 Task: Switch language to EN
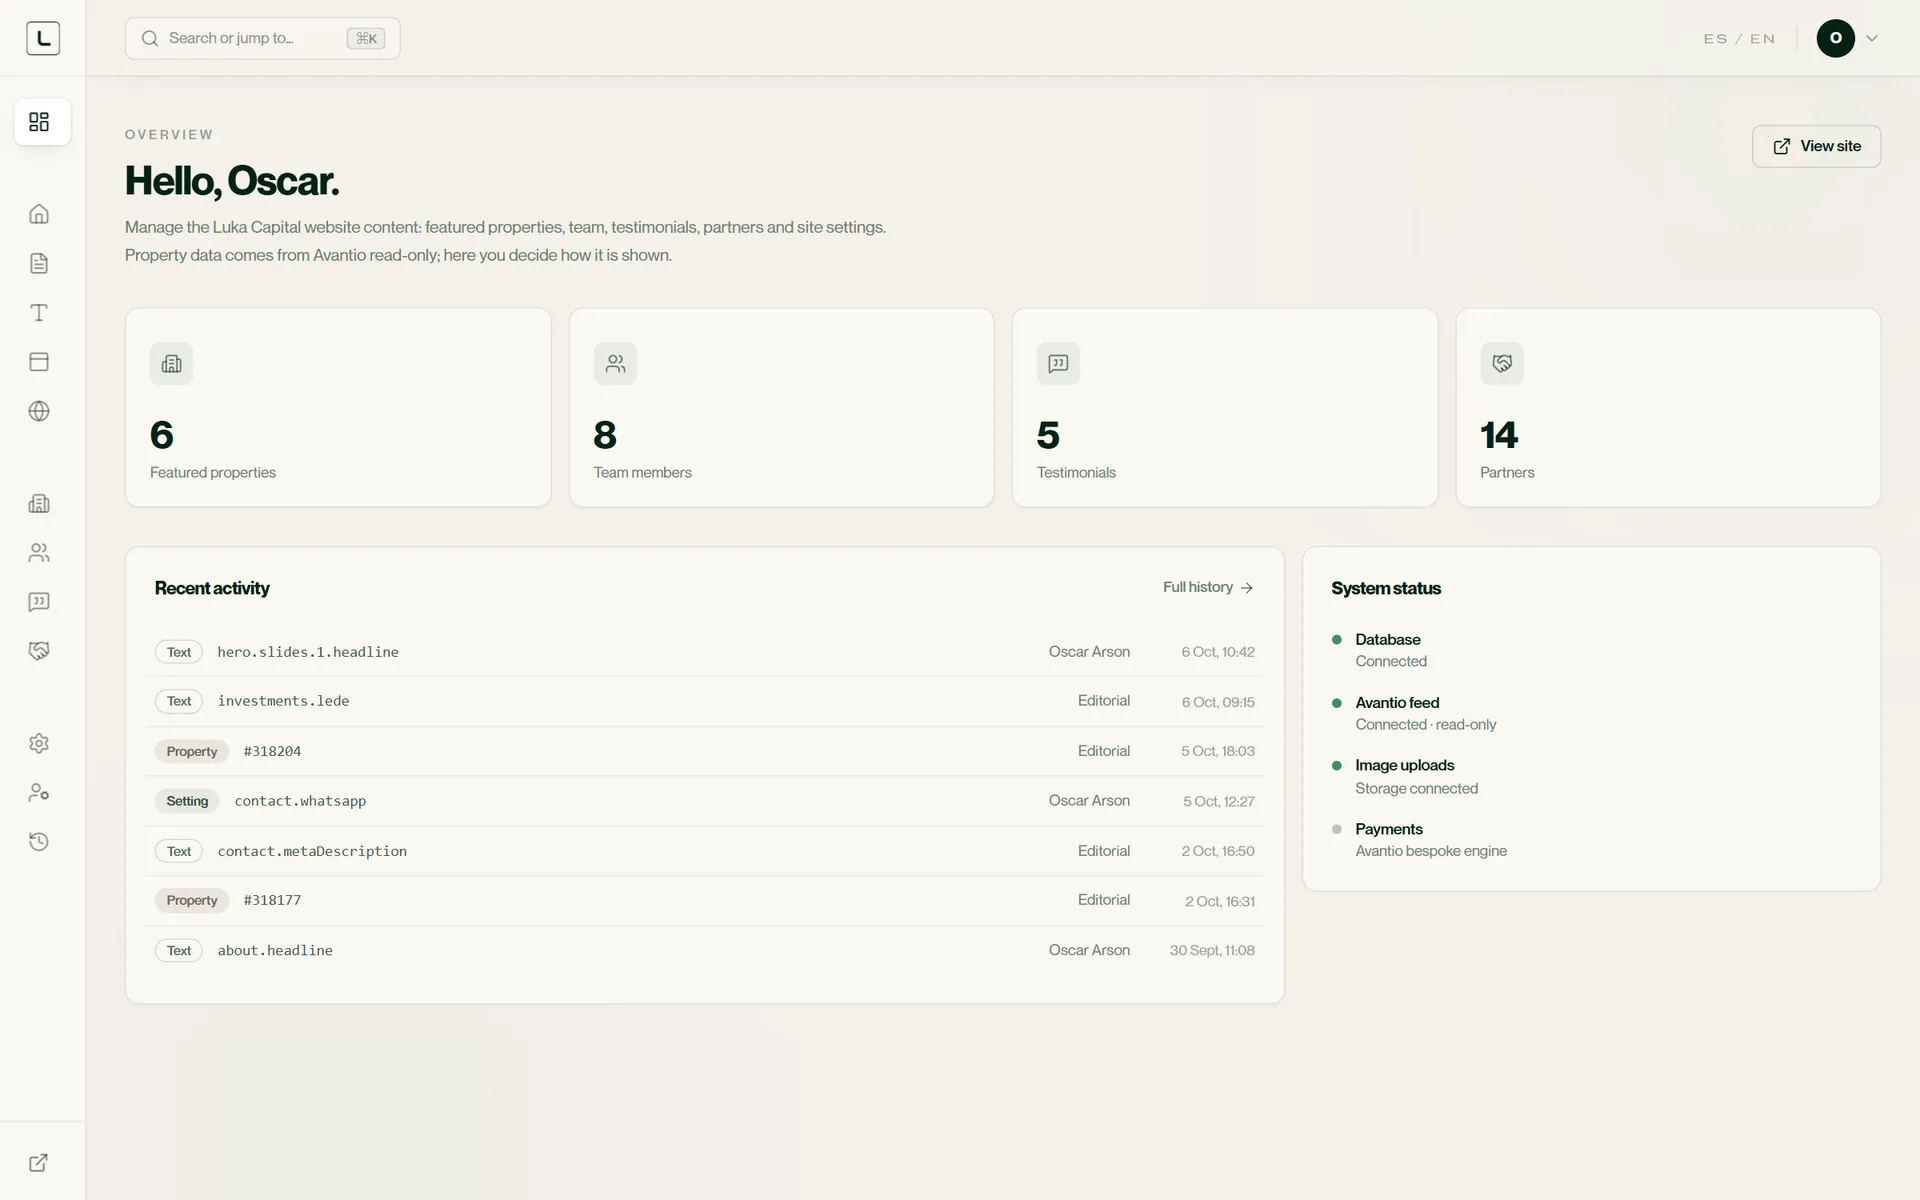(1762, 39)
